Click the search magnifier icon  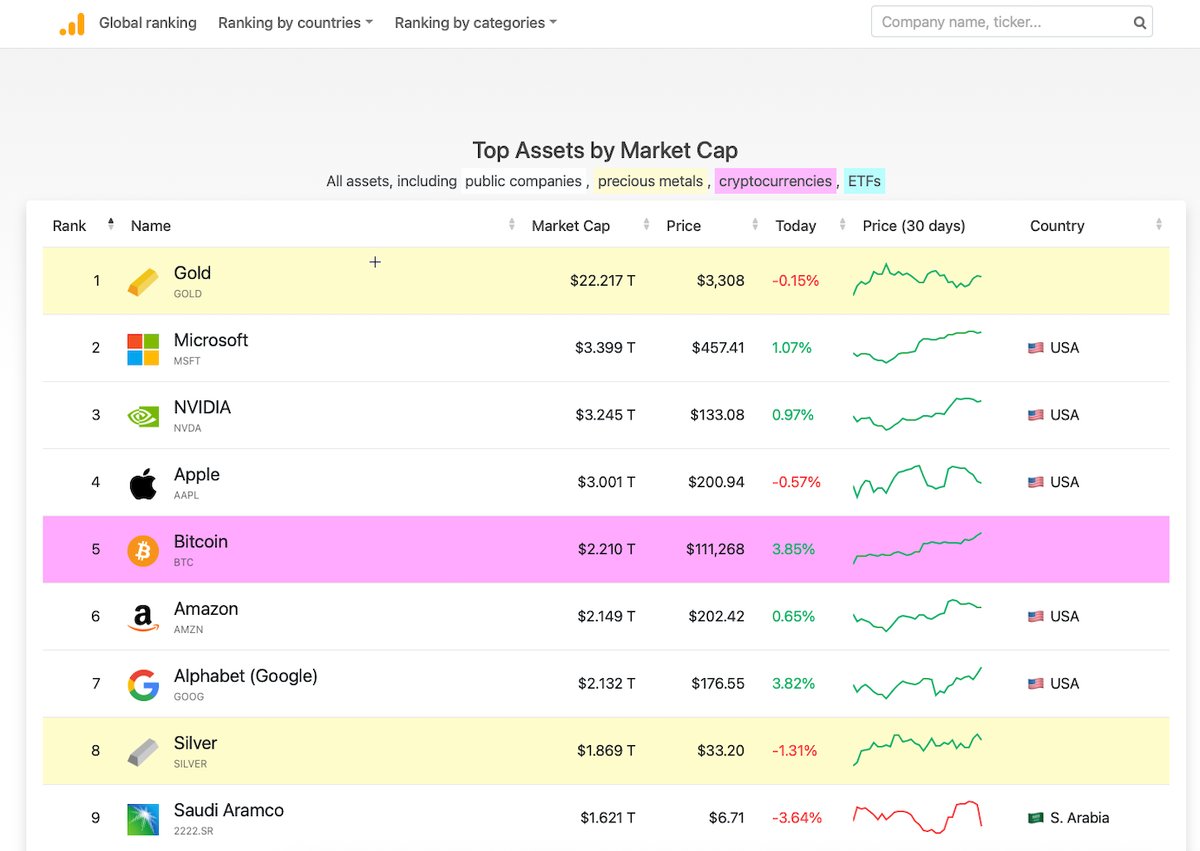pyautogui.click(x=1139, y=22)
